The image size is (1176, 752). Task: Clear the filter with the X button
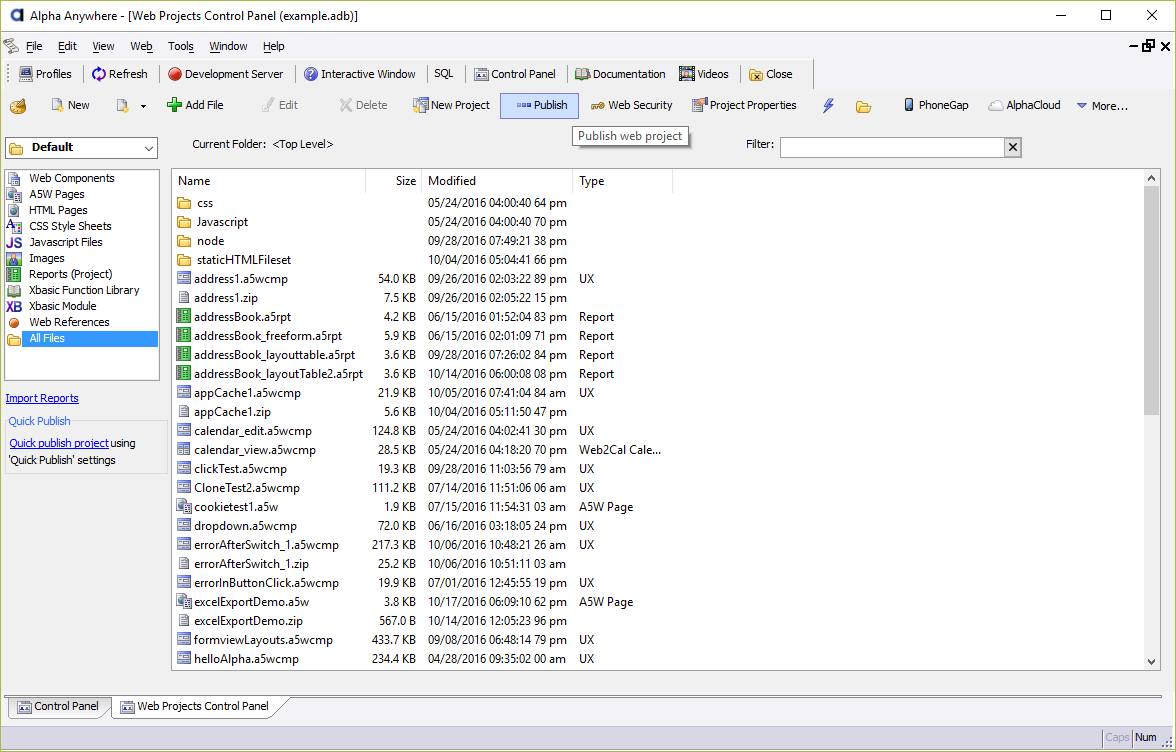(x=1012, y=147)
